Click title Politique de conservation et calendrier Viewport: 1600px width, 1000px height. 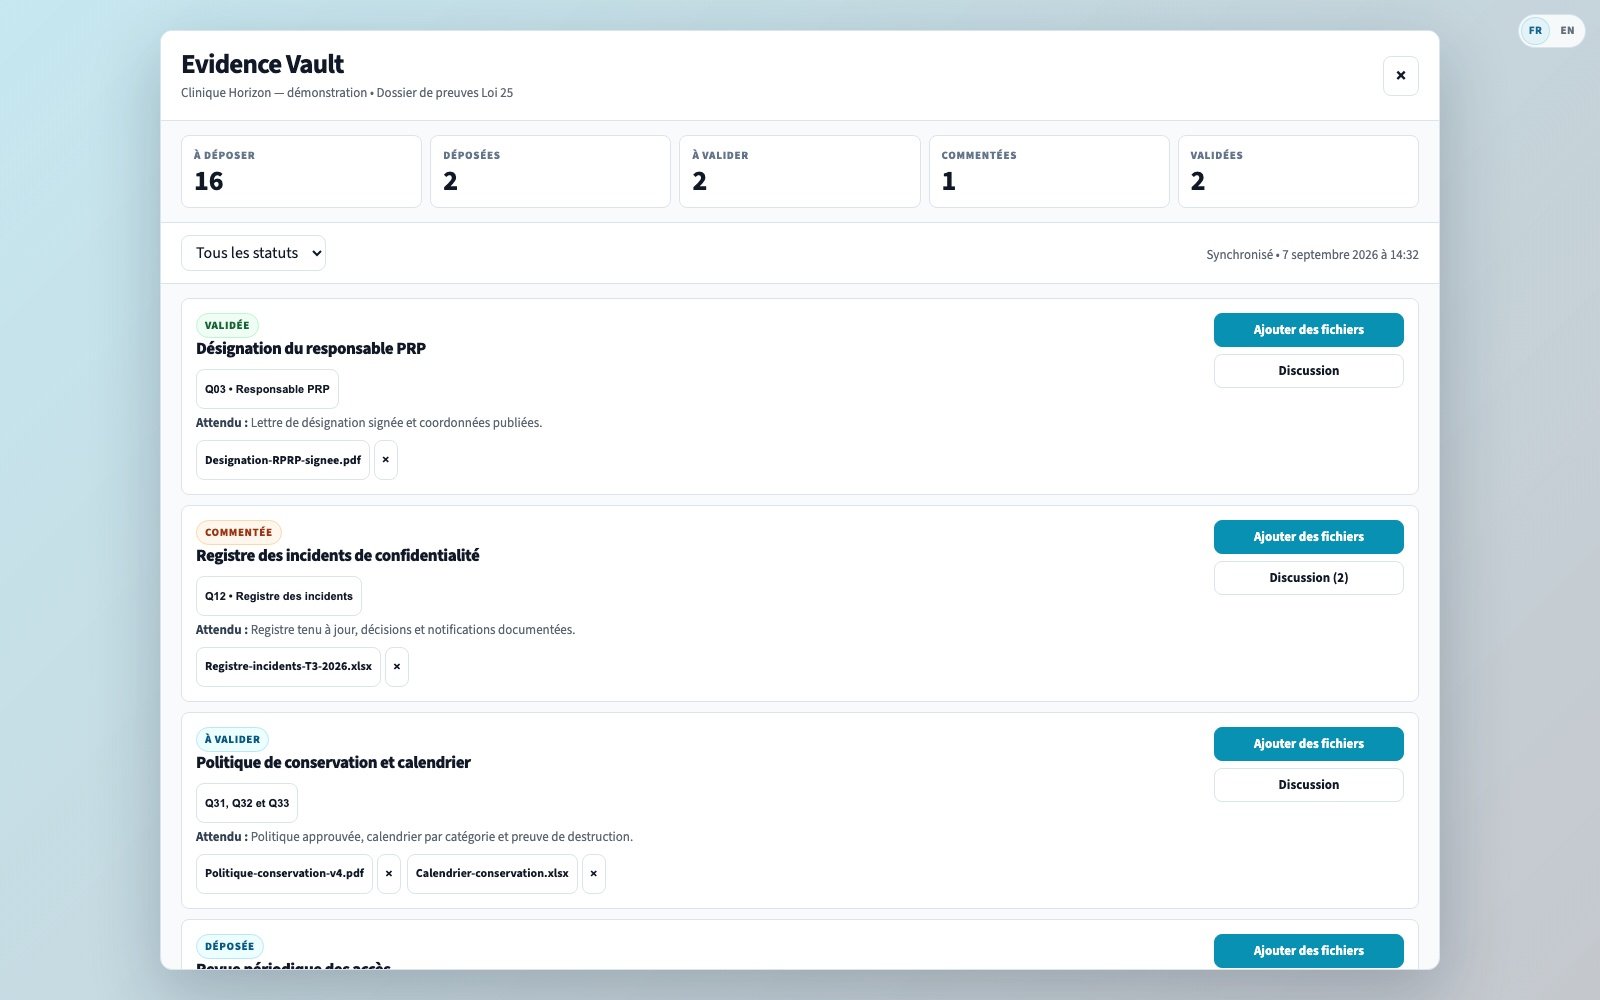click(x=333, y=763)
